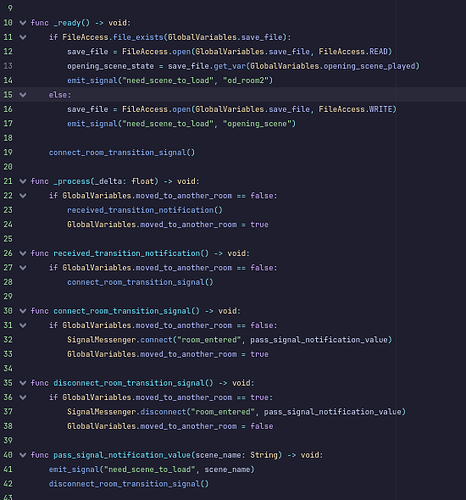Click "false" value on line 38
Image resolution: width=466 pixels, height=500 pixels.
tap(262, 426)
